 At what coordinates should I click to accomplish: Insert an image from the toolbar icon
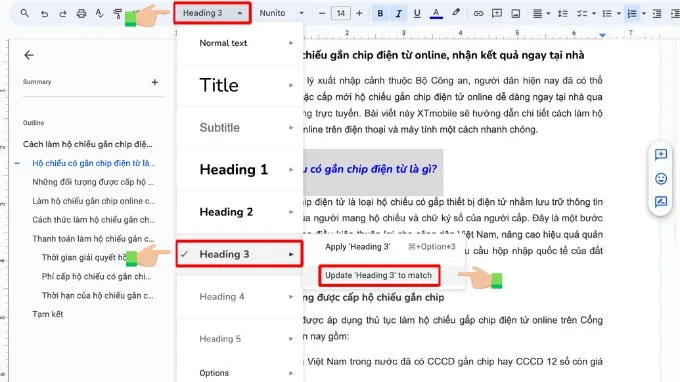coord(516,13)
